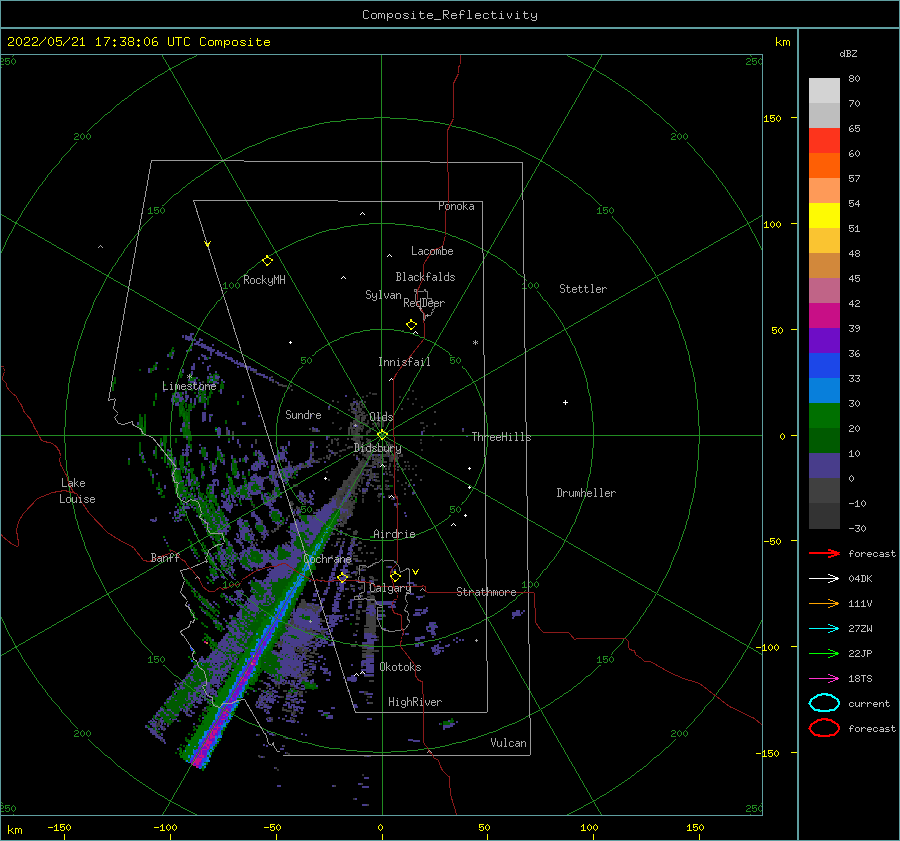
Task: Click the Calgary city label
Action: click(390, 588)
